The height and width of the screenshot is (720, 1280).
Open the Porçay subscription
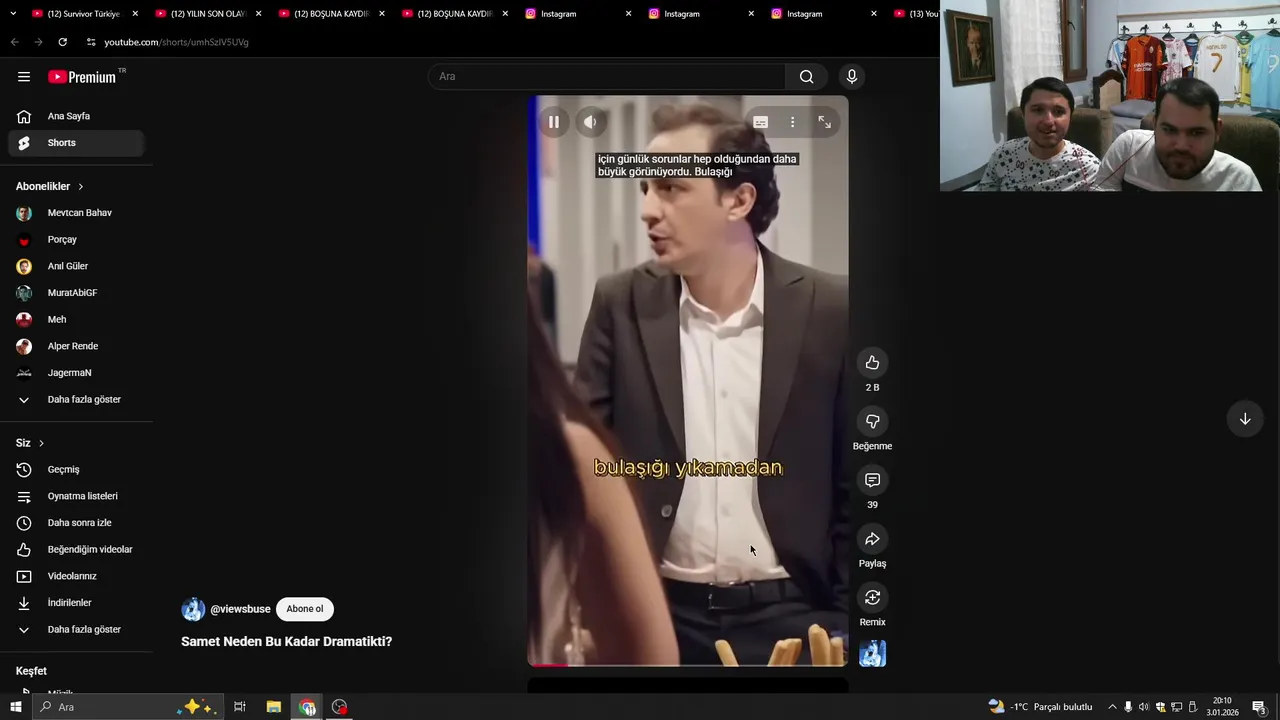click(x=76, y=240)
